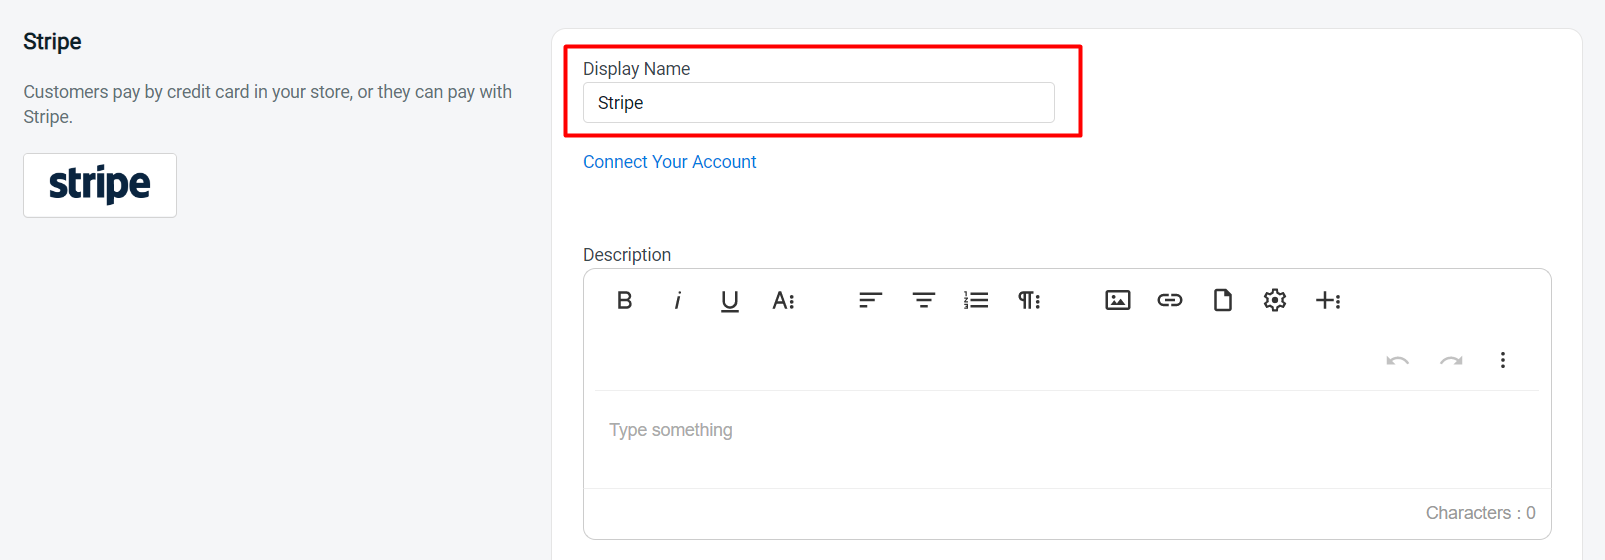1605x560 pixels.
Task: Open paragraph format options
Action: pos(1029,300)
